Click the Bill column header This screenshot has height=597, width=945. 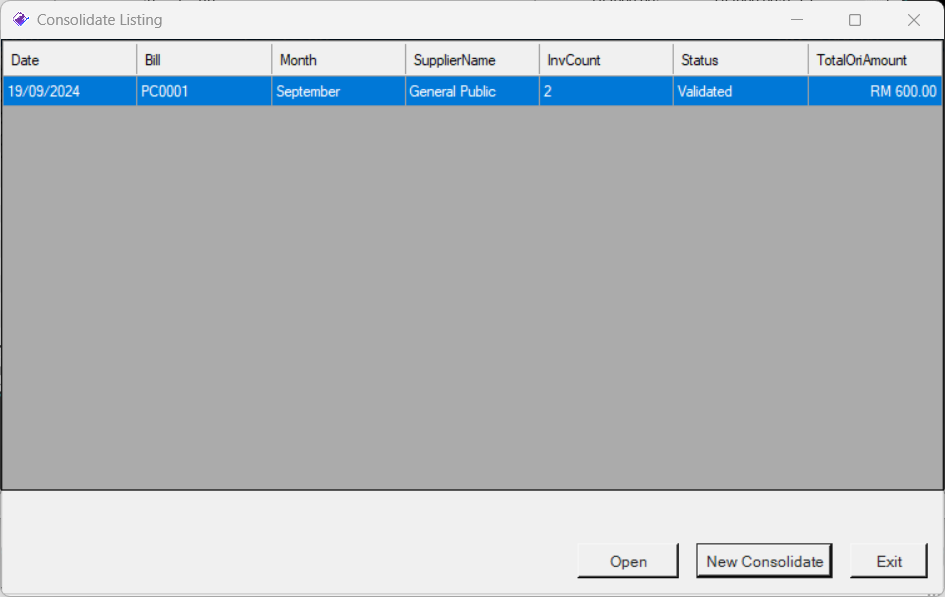tap(204, 60)
